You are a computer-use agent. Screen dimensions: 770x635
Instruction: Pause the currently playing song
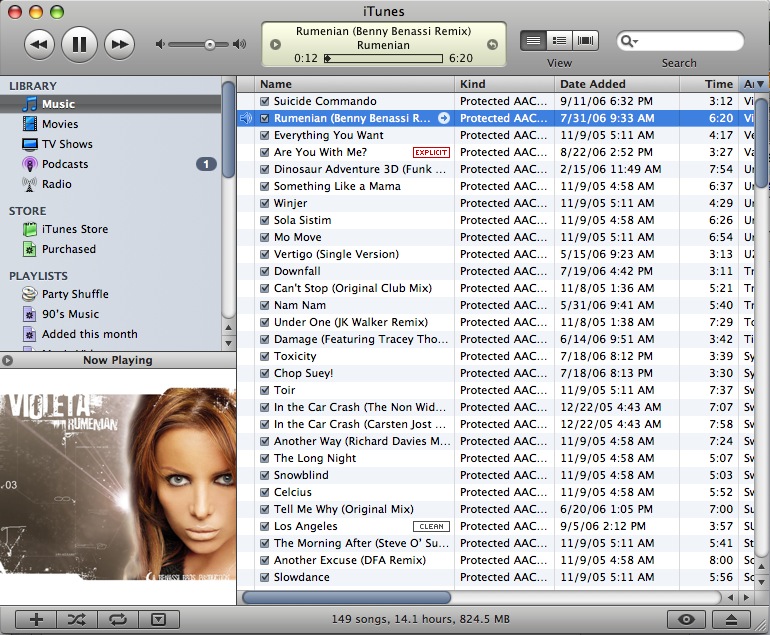point(79,44)
